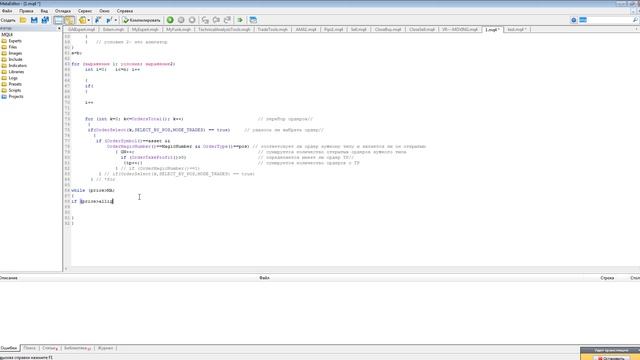Image resolution: width=640 pixels, height=360 pixels.
Task: Switch to the test.mq4 tab
Action: click(x=517, y=30)
